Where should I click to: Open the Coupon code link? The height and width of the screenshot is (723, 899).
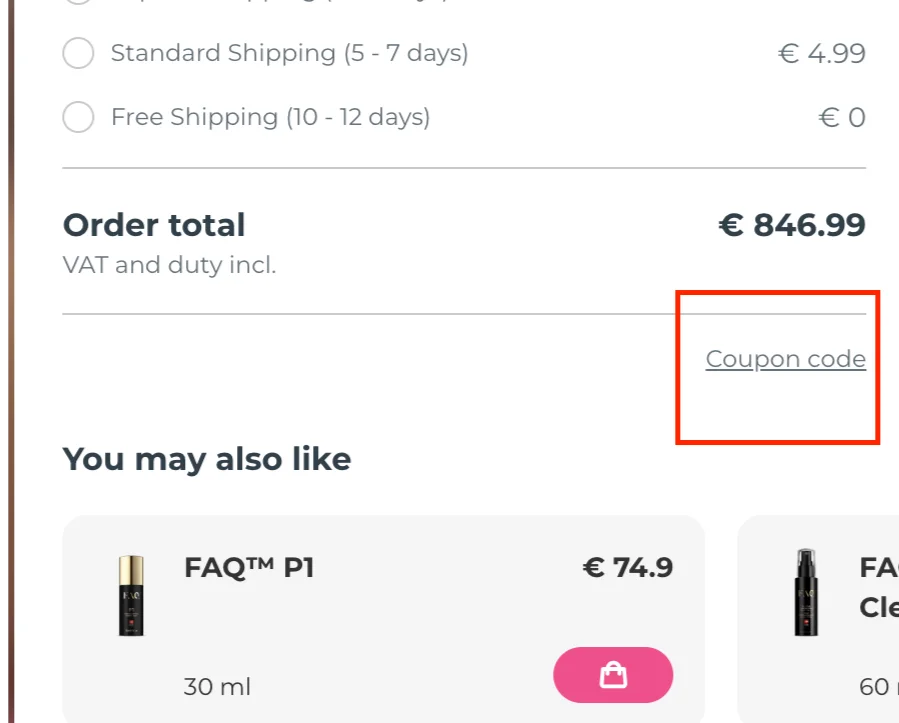(x=785, y=359)
